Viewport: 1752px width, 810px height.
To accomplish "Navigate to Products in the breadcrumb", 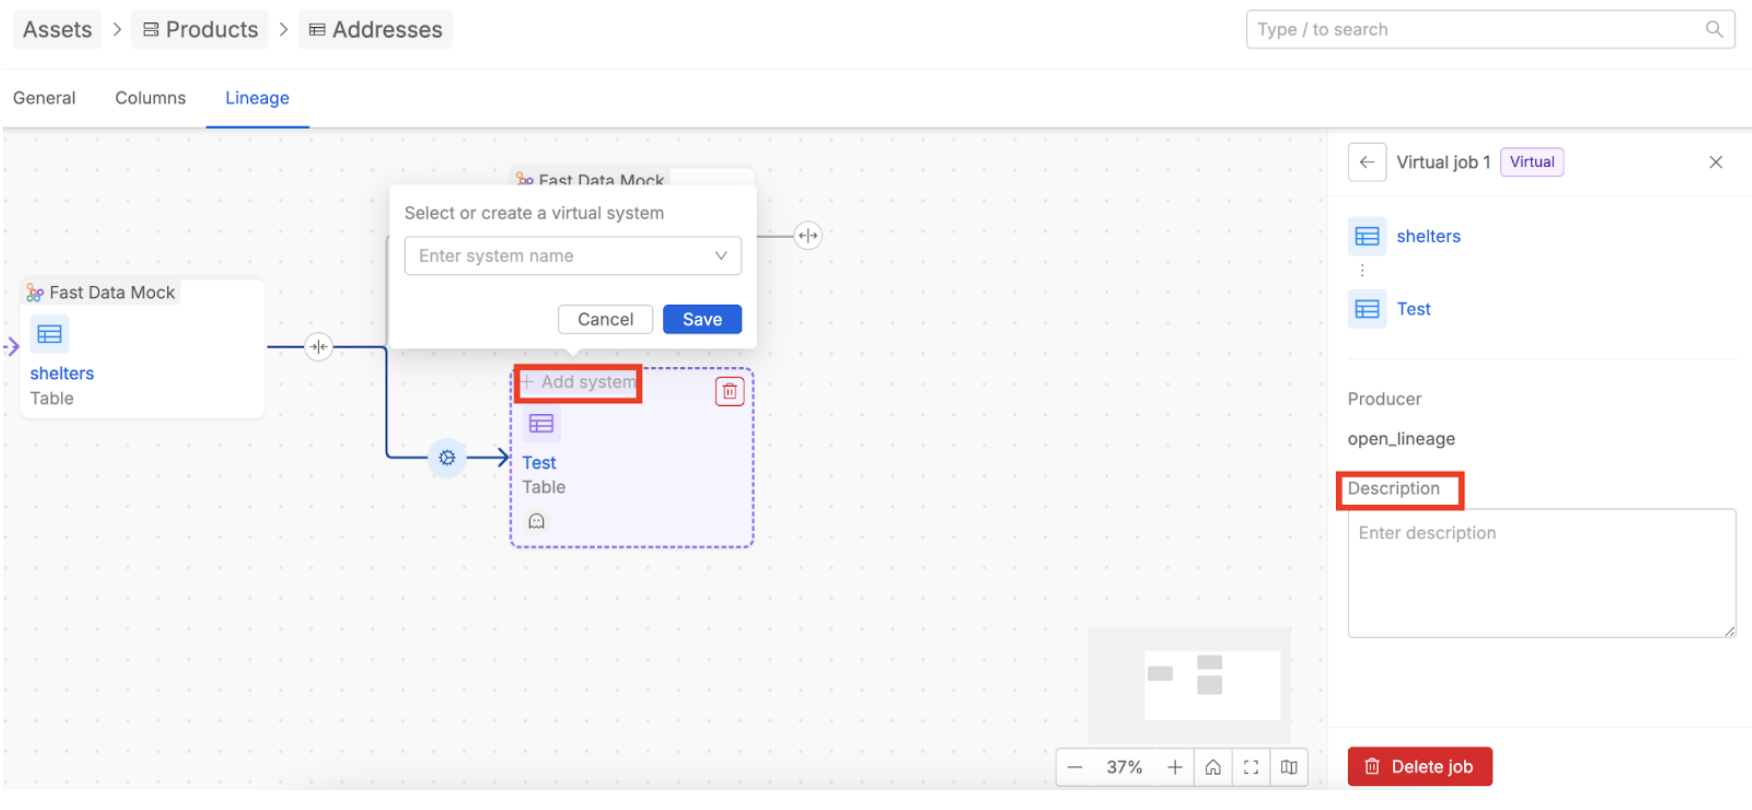I will point(201,30).
